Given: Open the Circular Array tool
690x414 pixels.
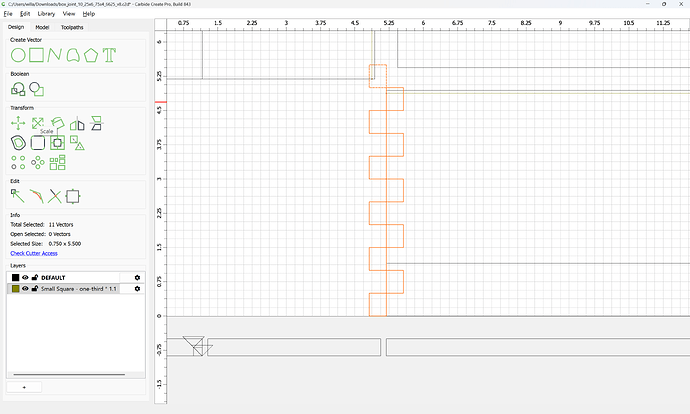Looking at the screenshot, I should pyautogui.click(x=38, y=162).
